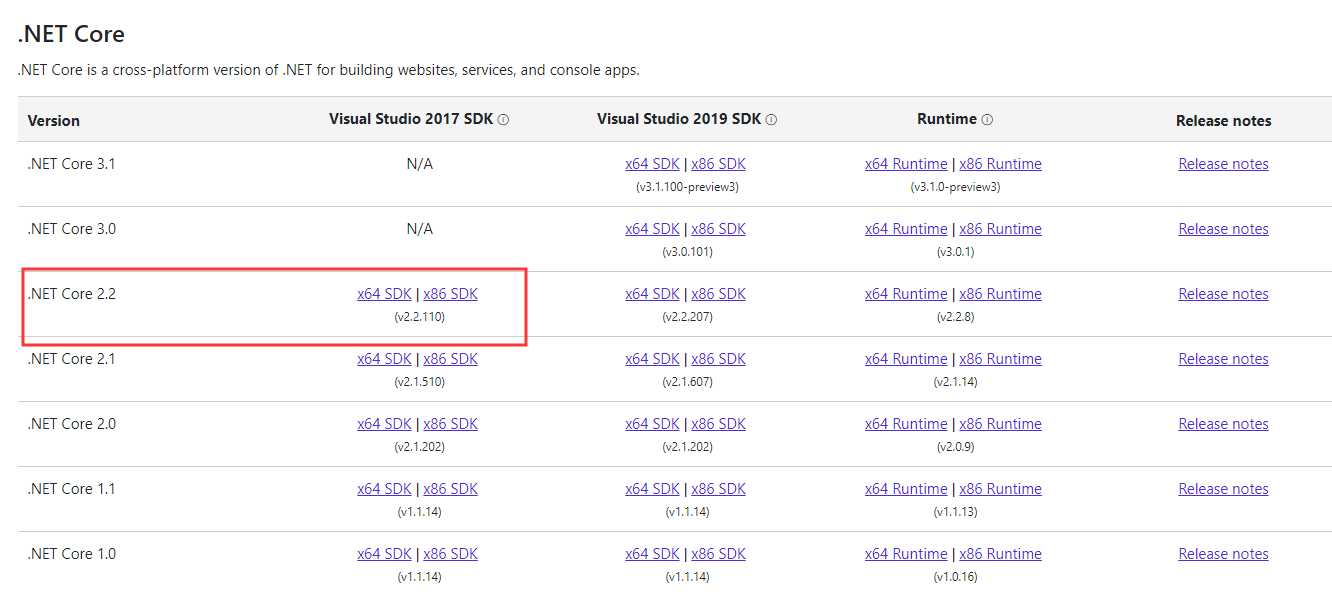
Task: Download .NET Core 1.1 x86 SDK for VS 2019
Action: (x=718, y=489)
